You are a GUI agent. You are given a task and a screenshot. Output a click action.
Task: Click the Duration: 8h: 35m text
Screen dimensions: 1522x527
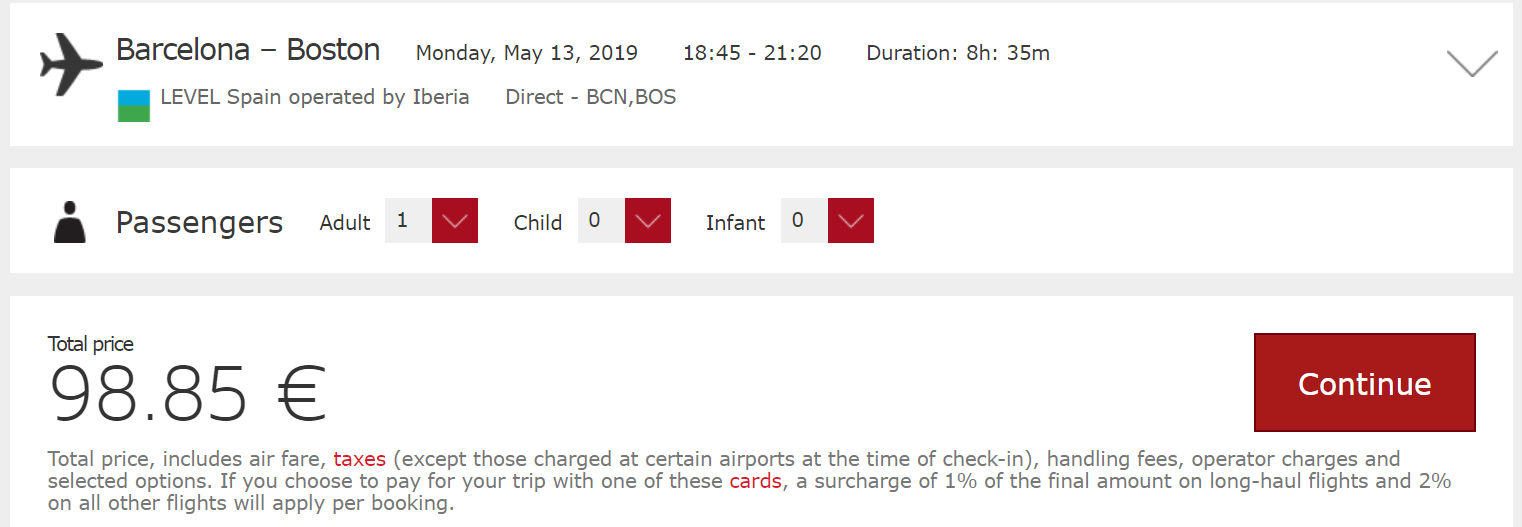click(x=957, y=53)
